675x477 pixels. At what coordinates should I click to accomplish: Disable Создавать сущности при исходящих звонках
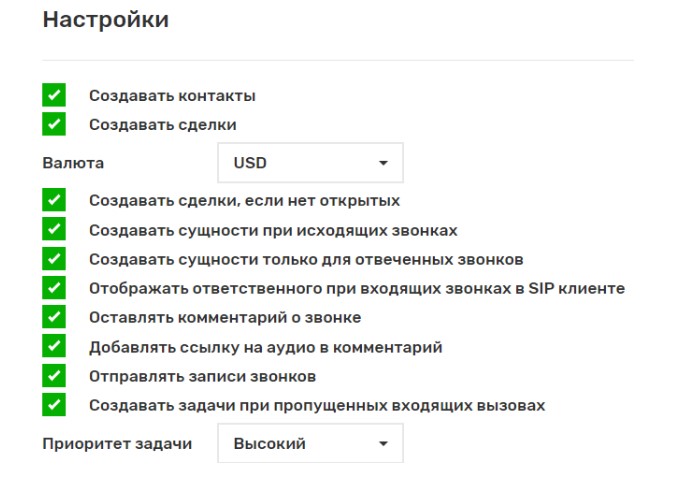point(54,230)
